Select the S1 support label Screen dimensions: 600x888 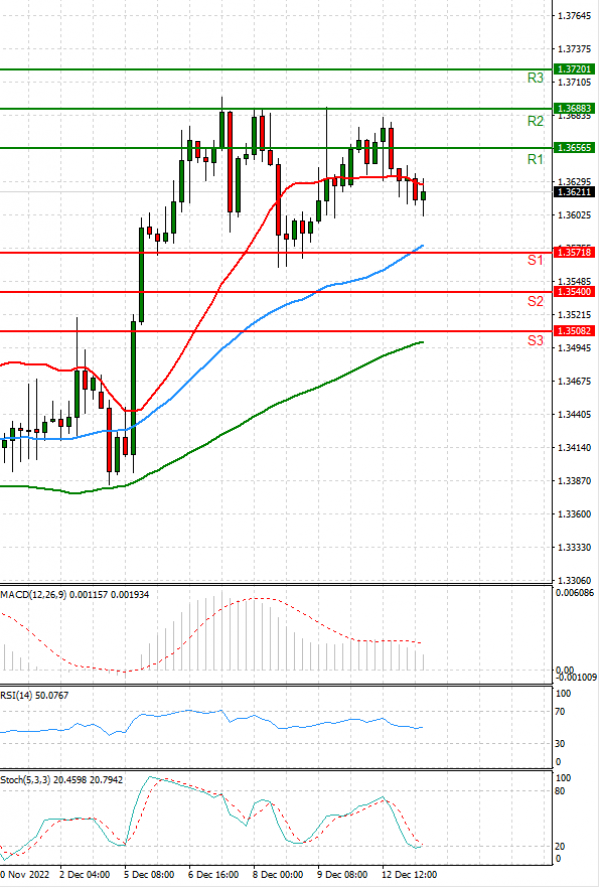535,261
